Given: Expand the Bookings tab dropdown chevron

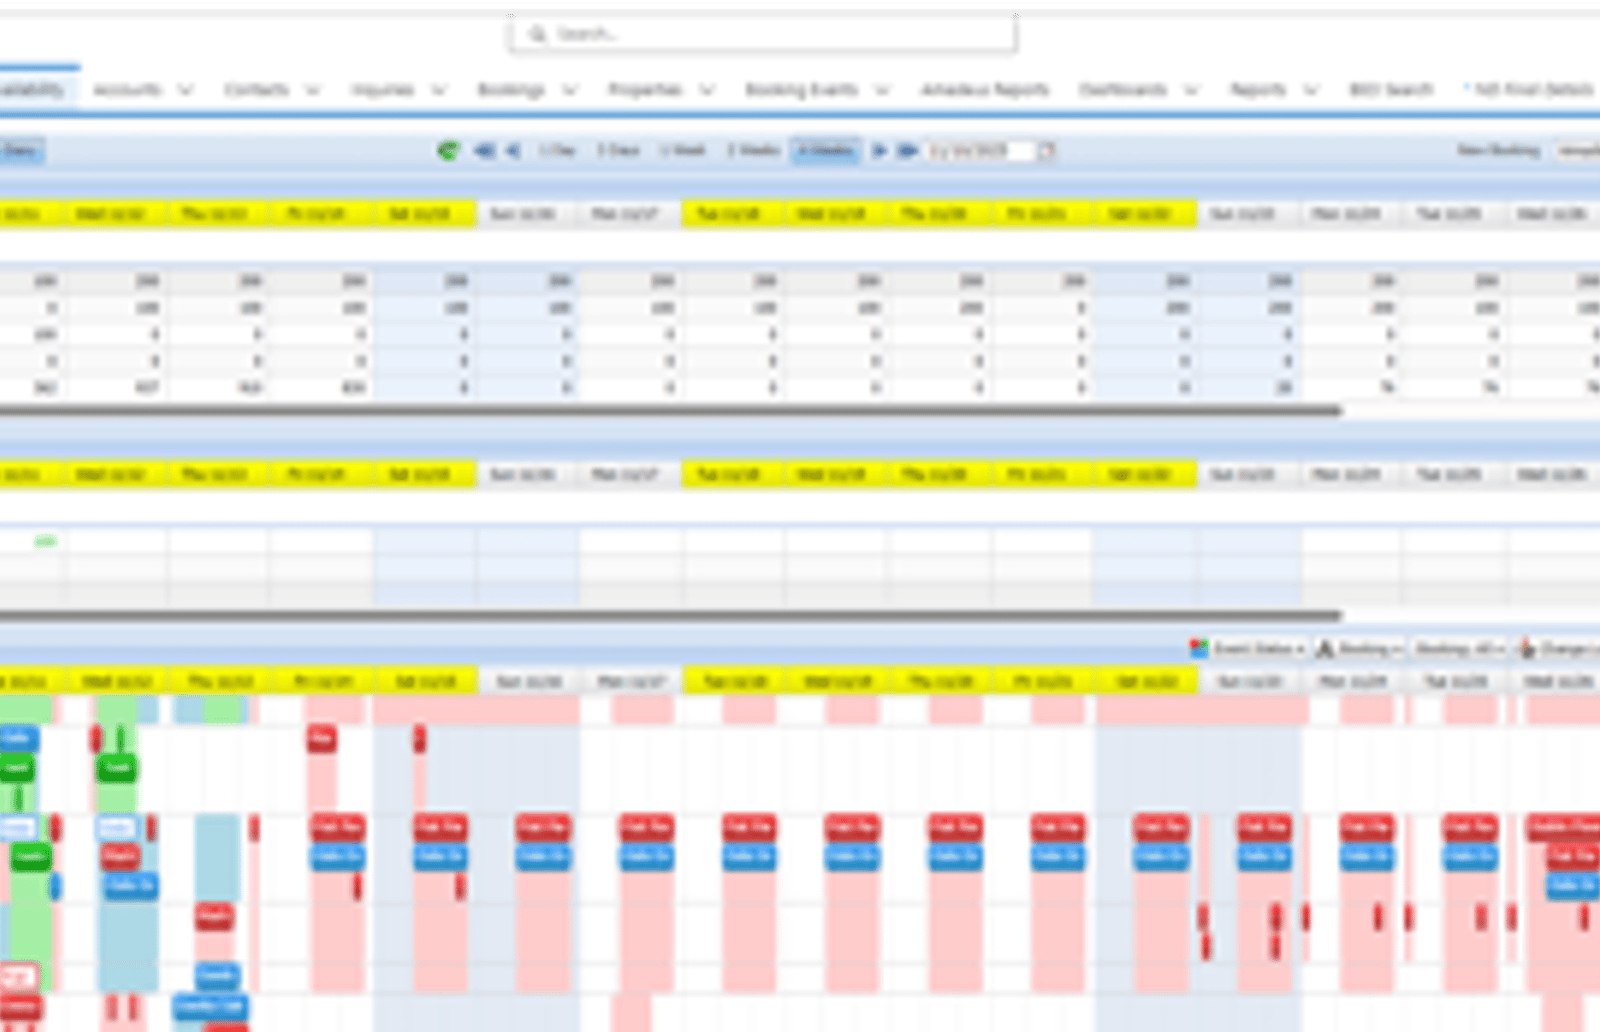Looking at the screenshot, I should (x=570, y=90).
